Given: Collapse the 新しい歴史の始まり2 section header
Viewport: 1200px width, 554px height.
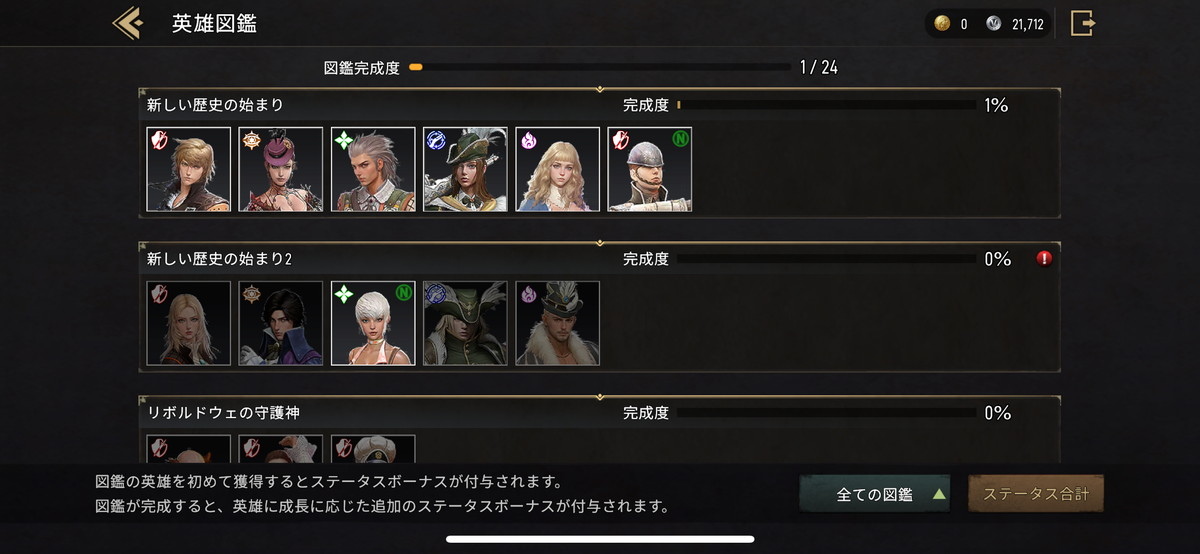Looking at the screenshot, I should (600, 258).
